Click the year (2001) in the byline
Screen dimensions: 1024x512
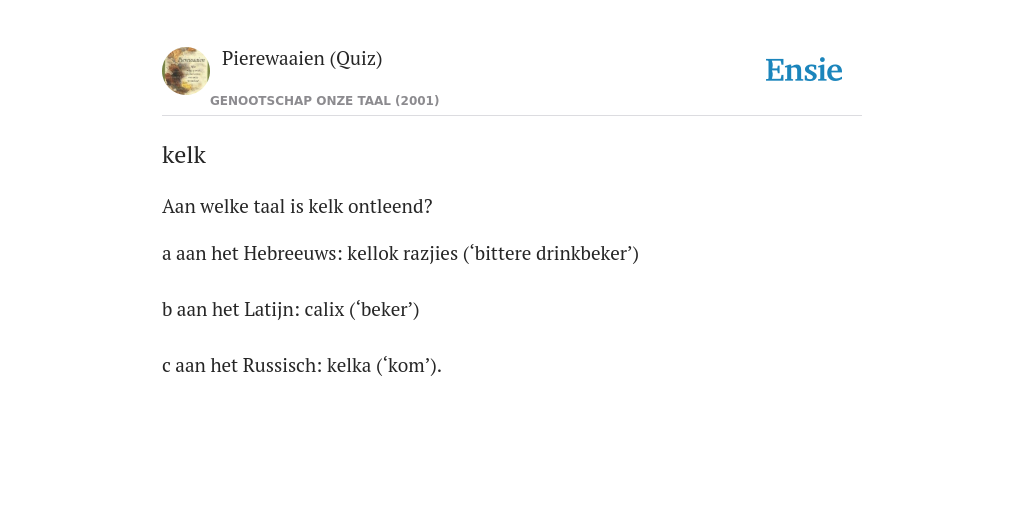(417, 101)
